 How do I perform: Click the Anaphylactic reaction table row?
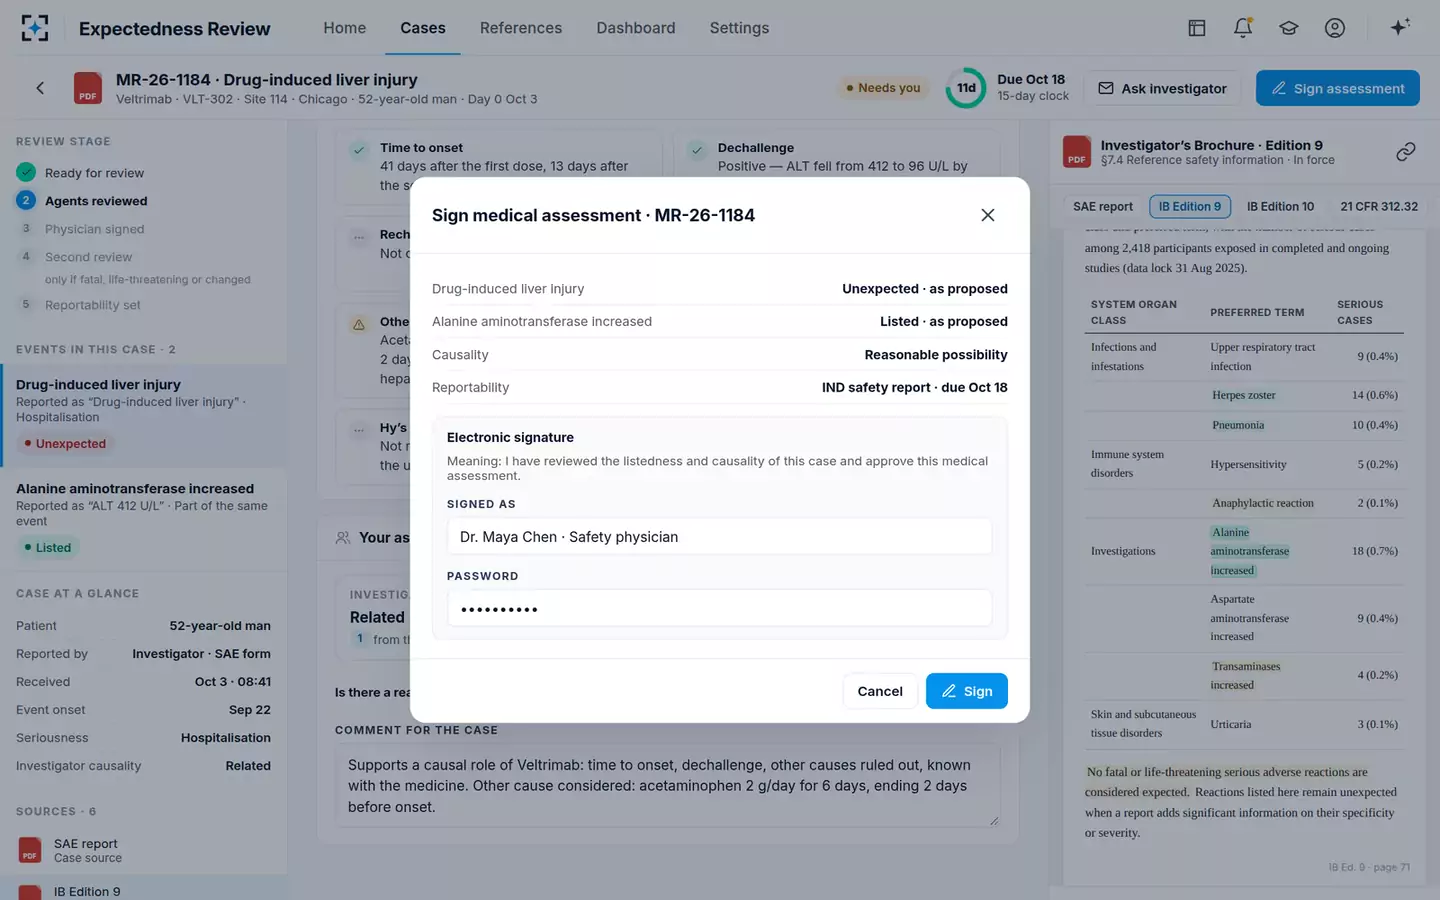[1244, 503]
